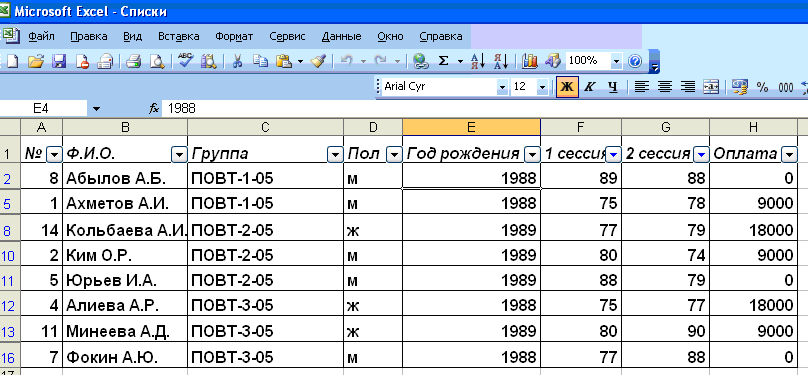Sort ascending with the A-Я icon
The image size is (808, 375).
click(478, 61)
